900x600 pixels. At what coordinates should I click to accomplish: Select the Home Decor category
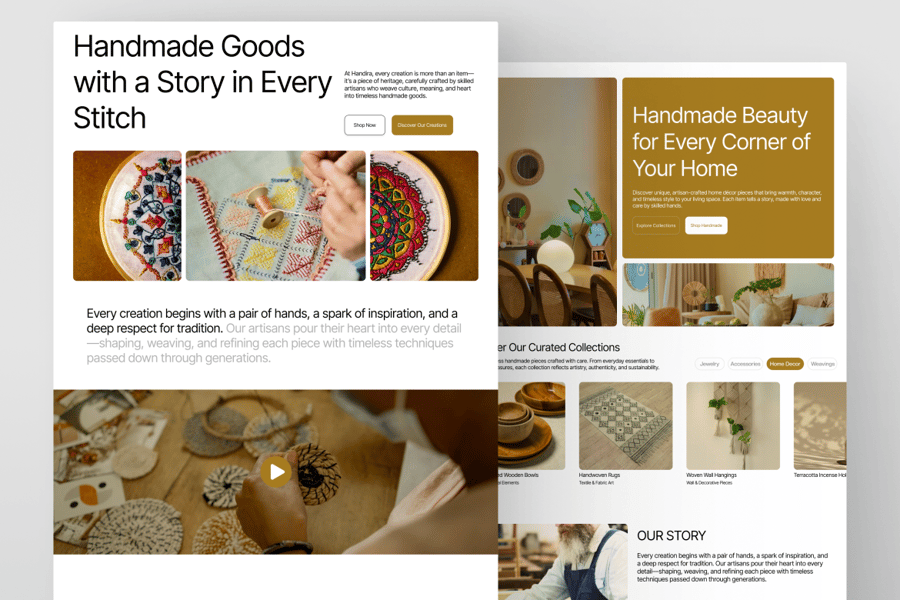tap(785, 364)
